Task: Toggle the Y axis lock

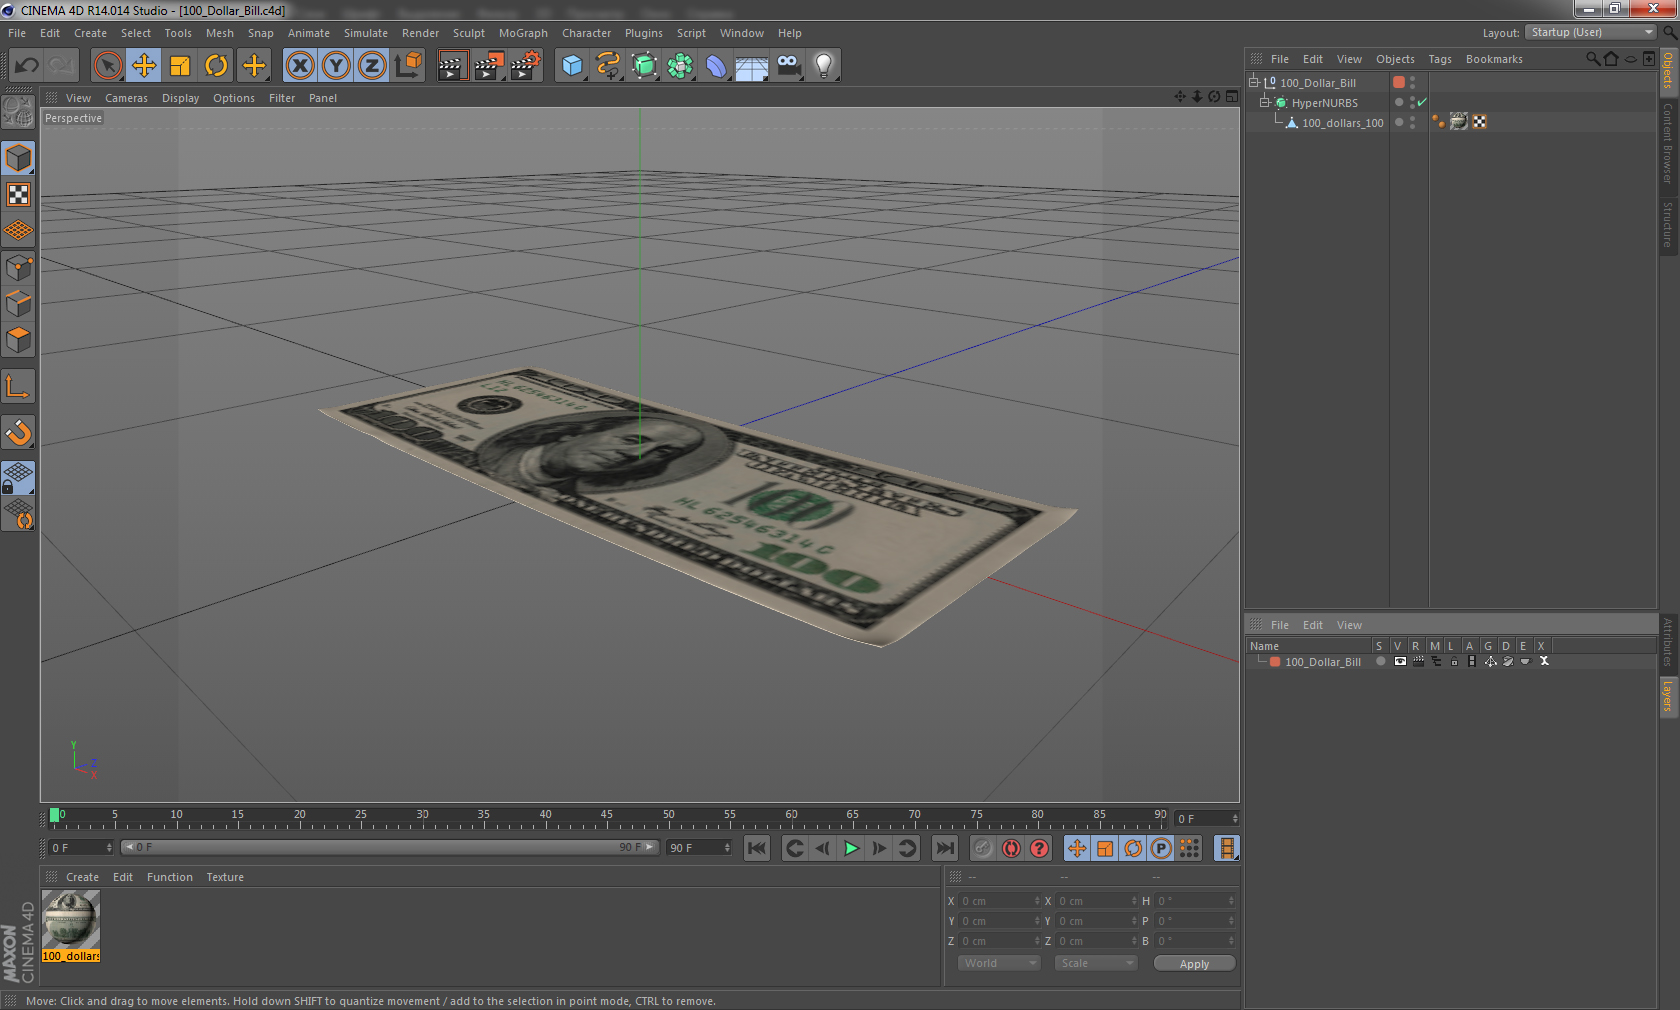Action: [336, 66]
